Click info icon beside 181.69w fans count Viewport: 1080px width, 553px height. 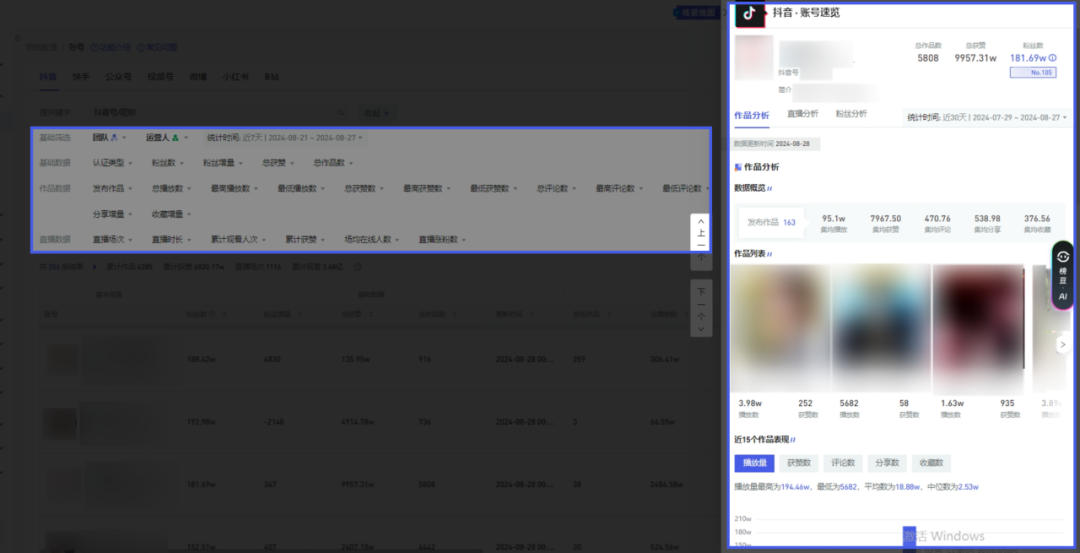point(1052,58)
